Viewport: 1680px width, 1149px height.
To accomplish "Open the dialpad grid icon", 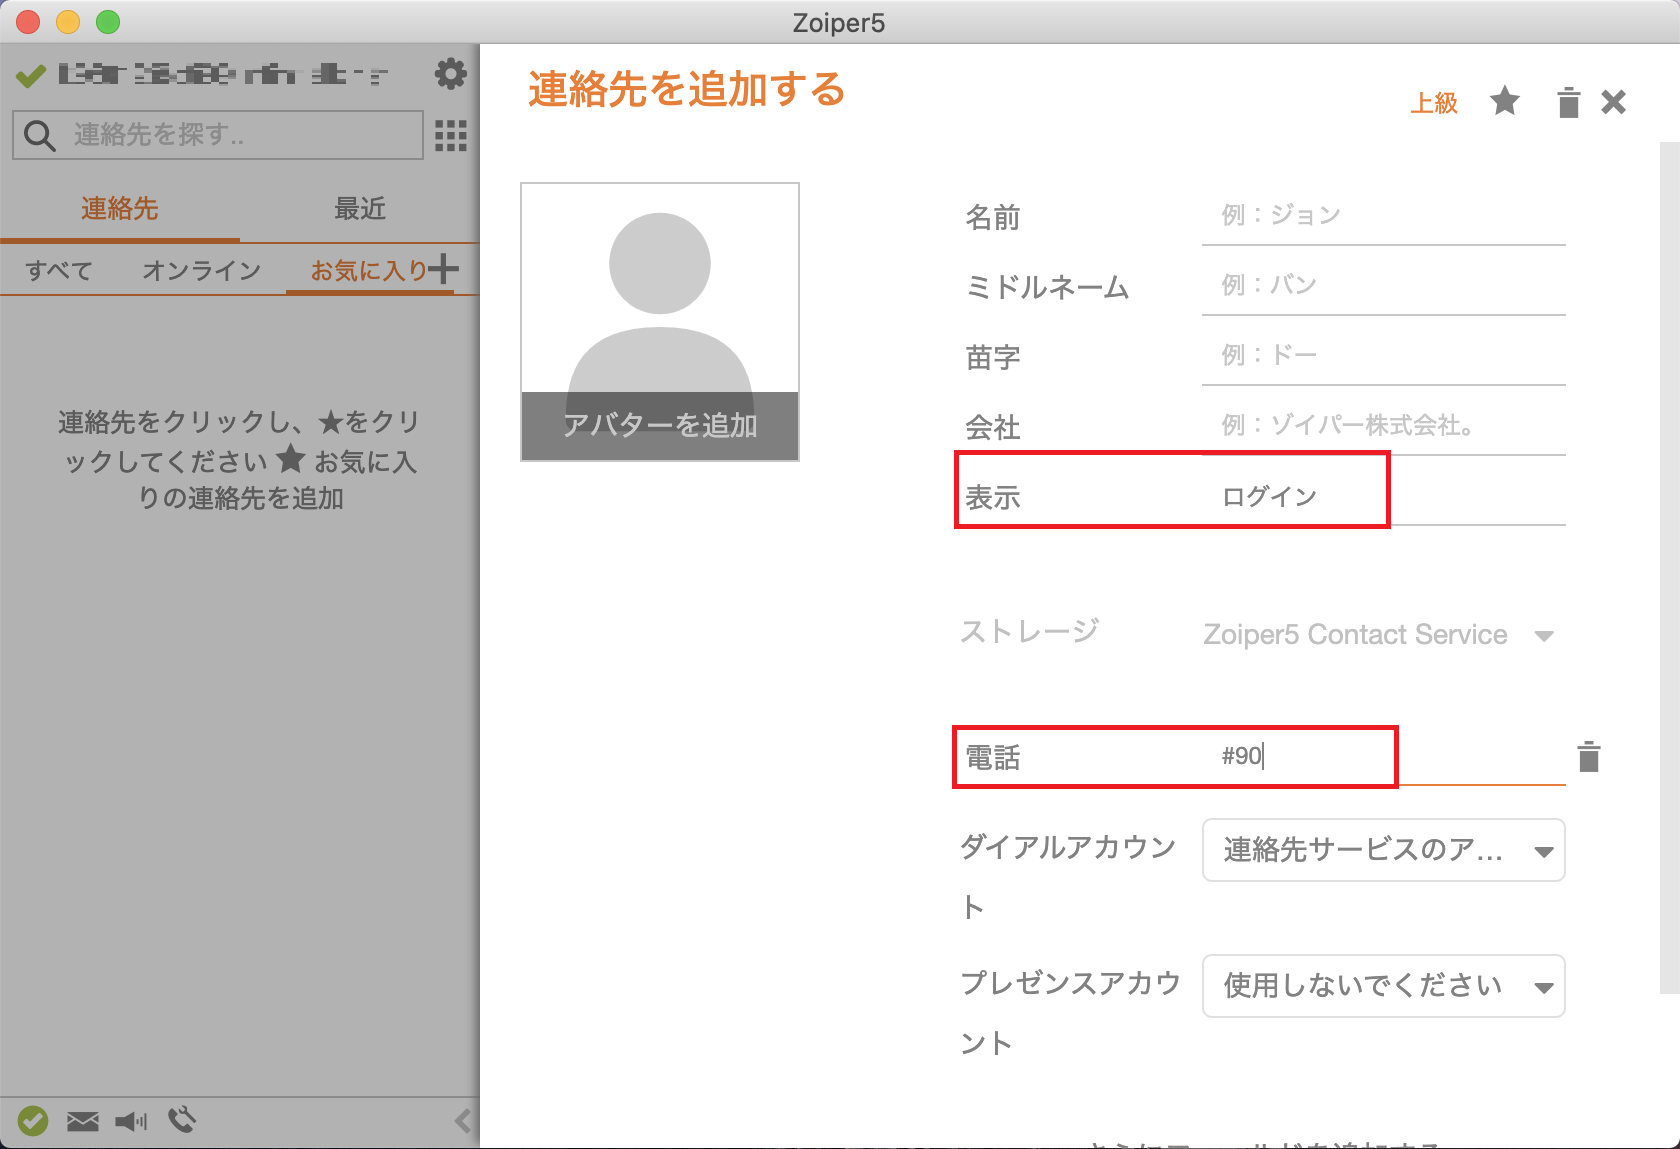I will [451, 135].
